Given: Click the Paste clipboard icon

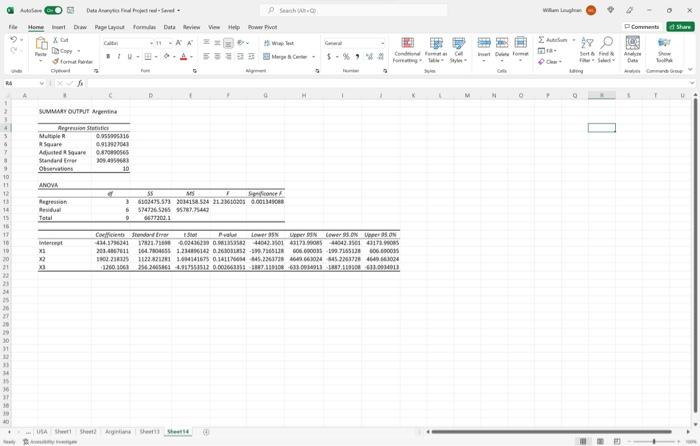Looking at the screenshot, I should [x=41, y=44].
